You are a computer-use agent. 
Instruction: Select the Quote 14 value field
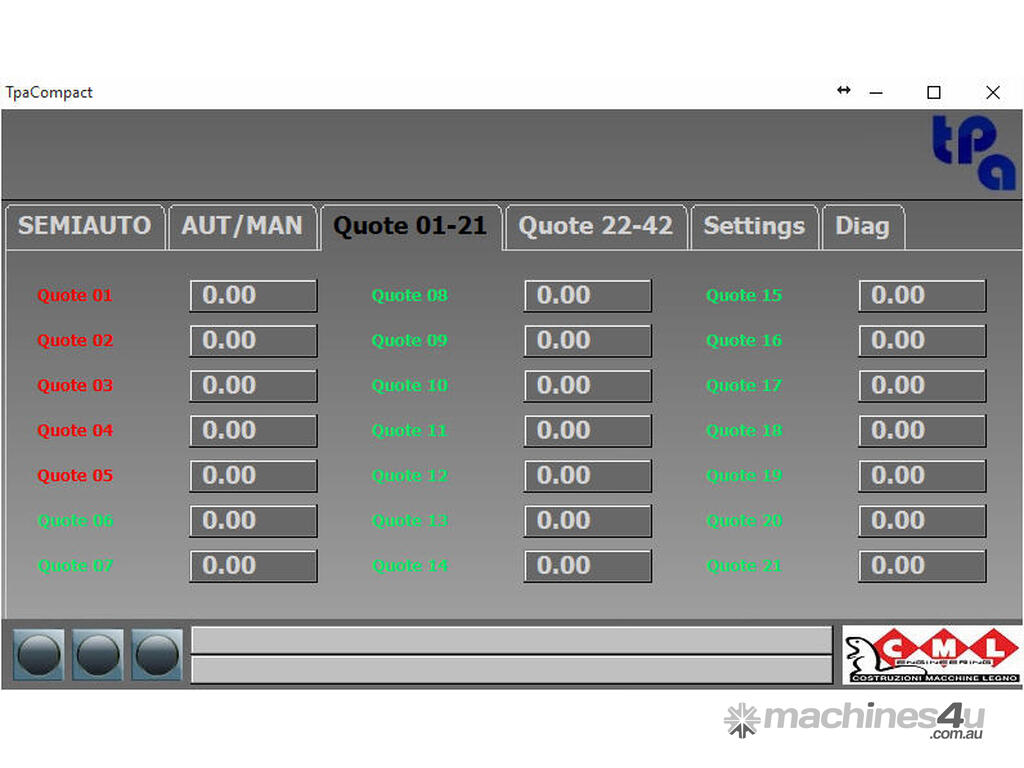tap(587, 566)
